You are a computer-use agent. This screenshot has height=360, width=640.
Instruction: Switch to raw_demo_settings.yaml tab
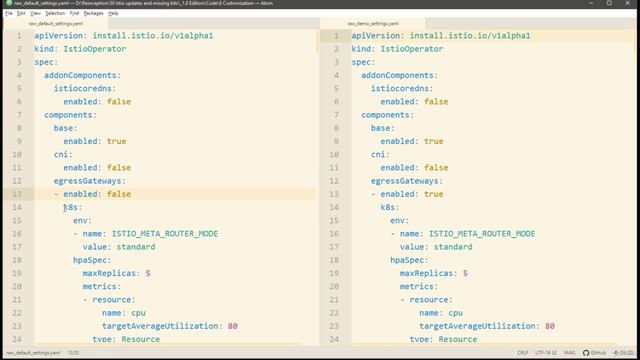pos(373,24)
